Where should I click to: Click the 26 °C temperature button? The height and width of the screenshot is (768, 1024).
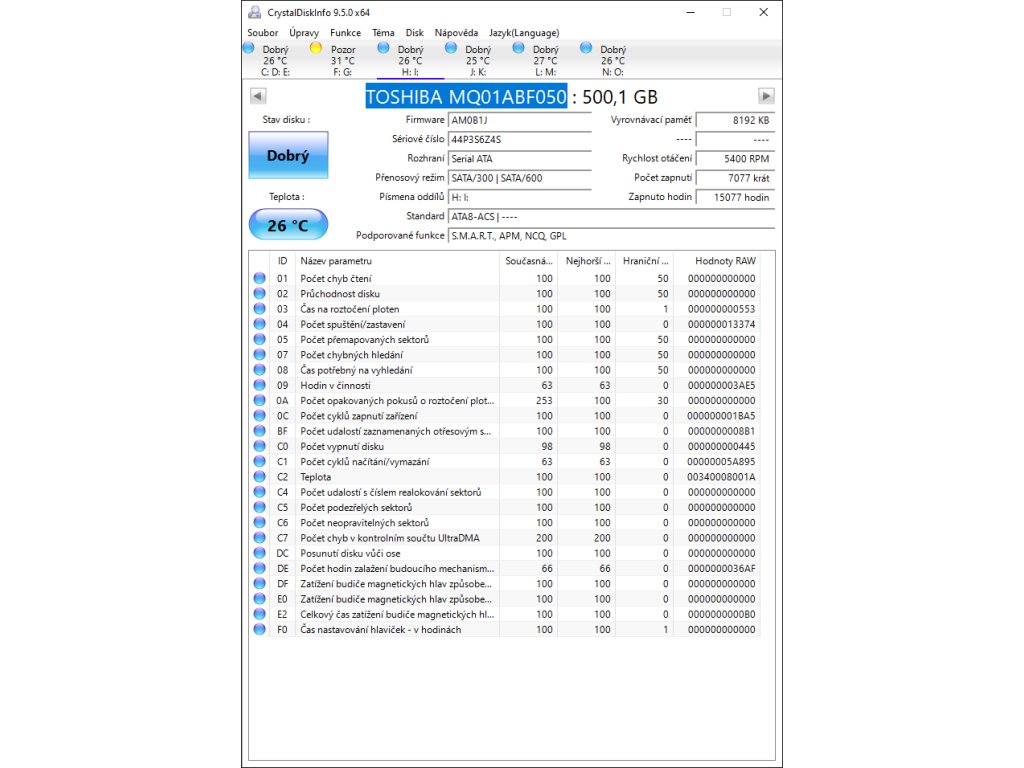click(288, 225)
